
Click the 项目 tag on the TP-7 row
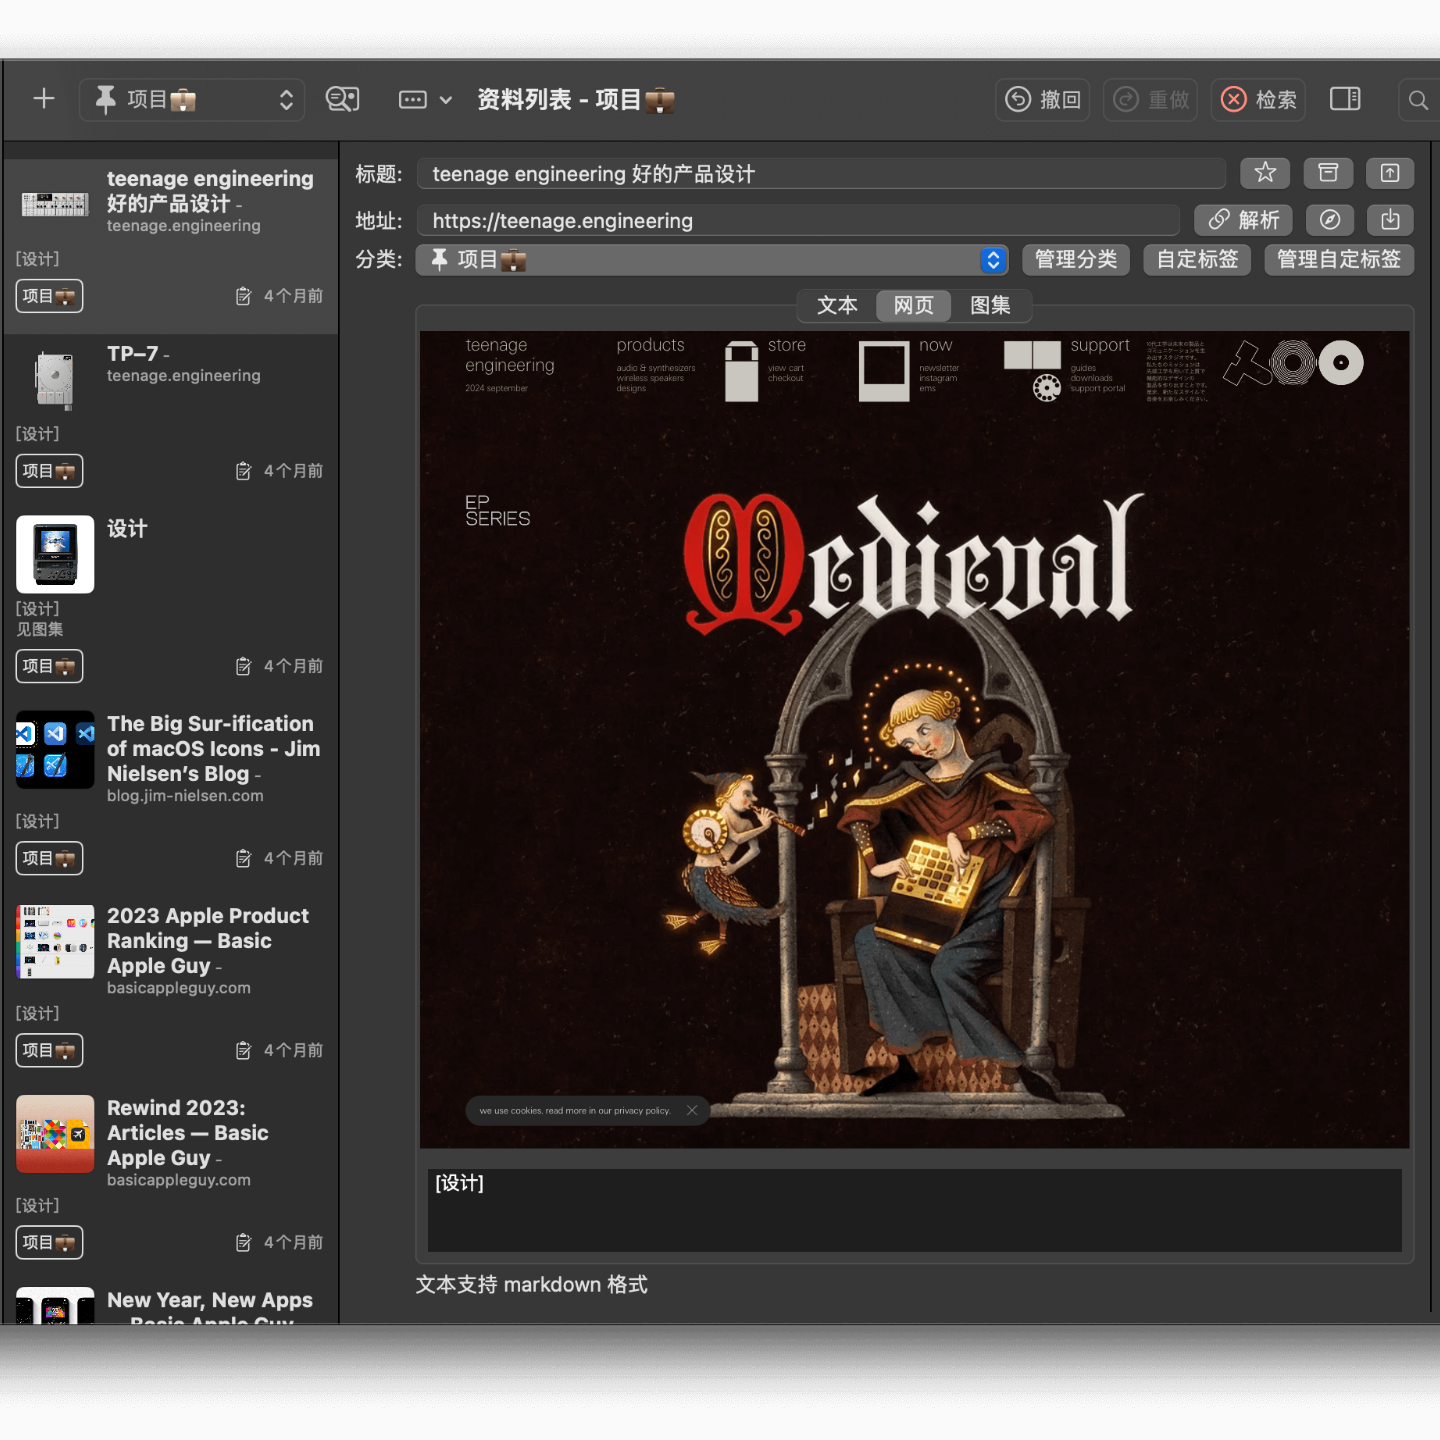pos(49,471)
